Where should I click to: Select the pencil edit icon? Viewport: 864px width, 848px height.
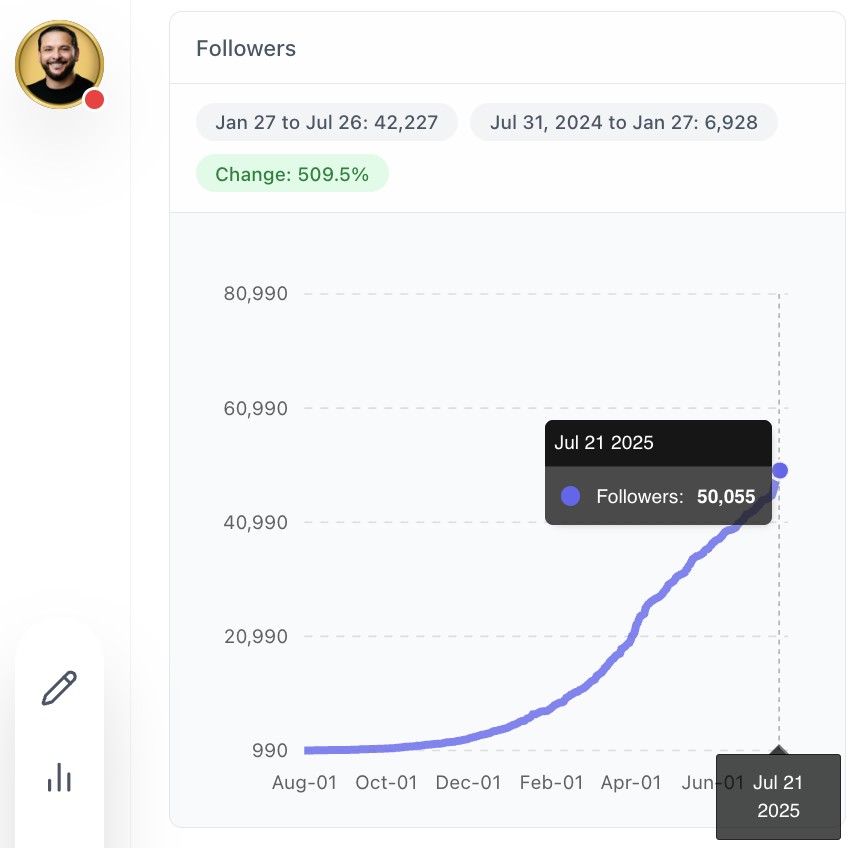[x=59, y=688]
